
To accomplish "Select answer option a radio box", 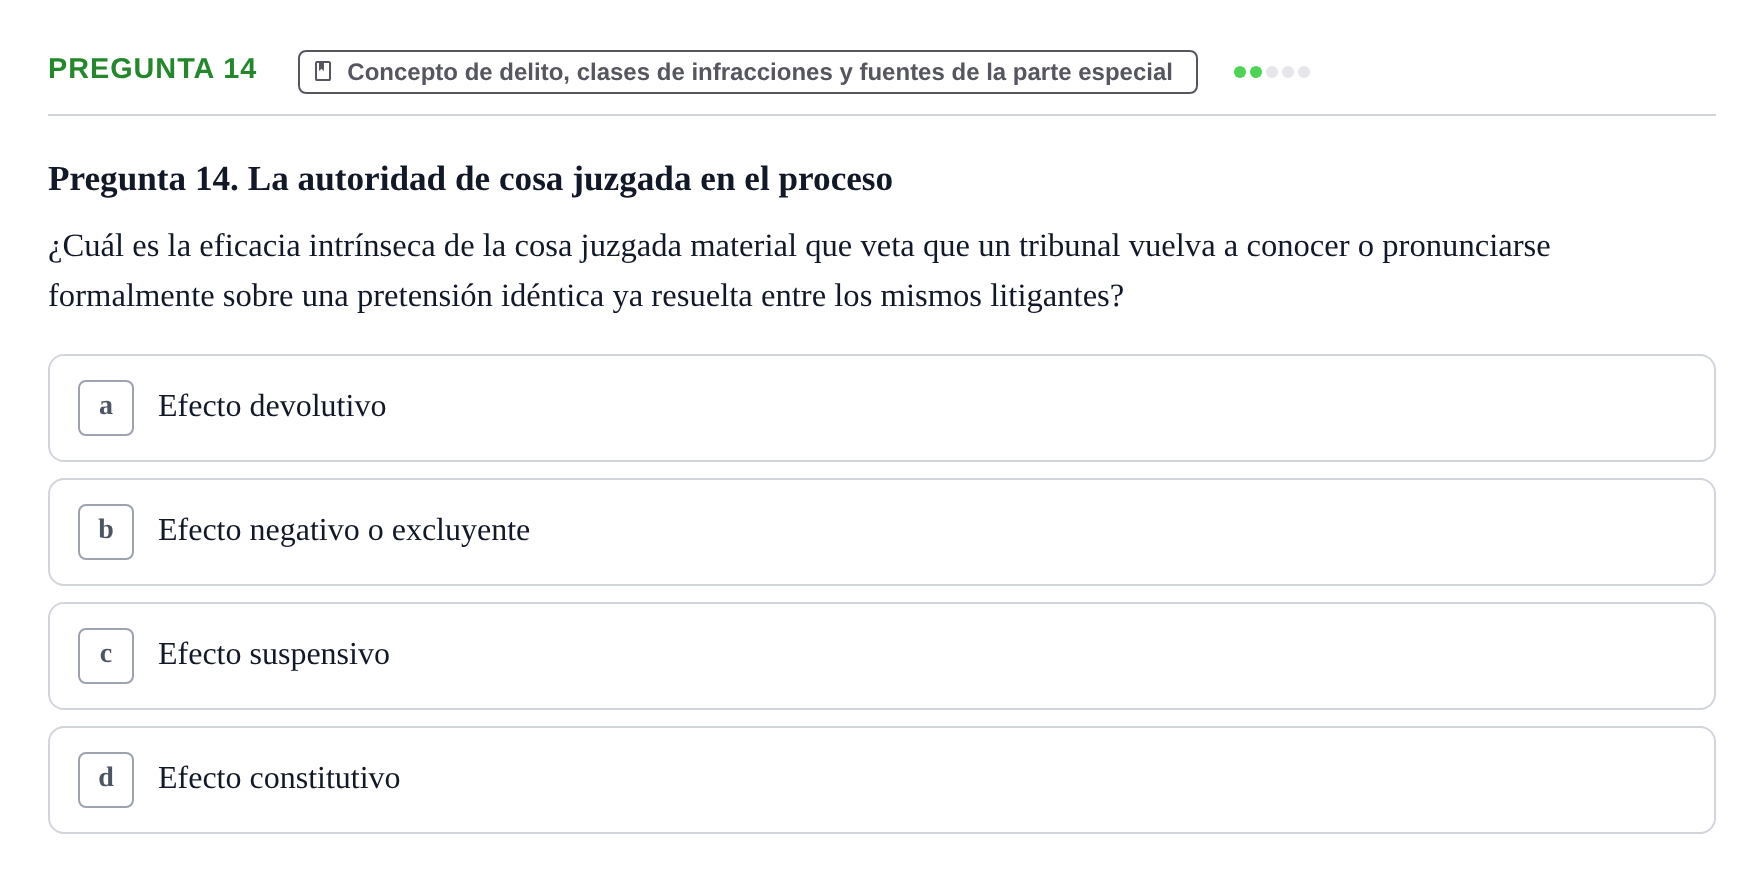I will pos(106,408).
